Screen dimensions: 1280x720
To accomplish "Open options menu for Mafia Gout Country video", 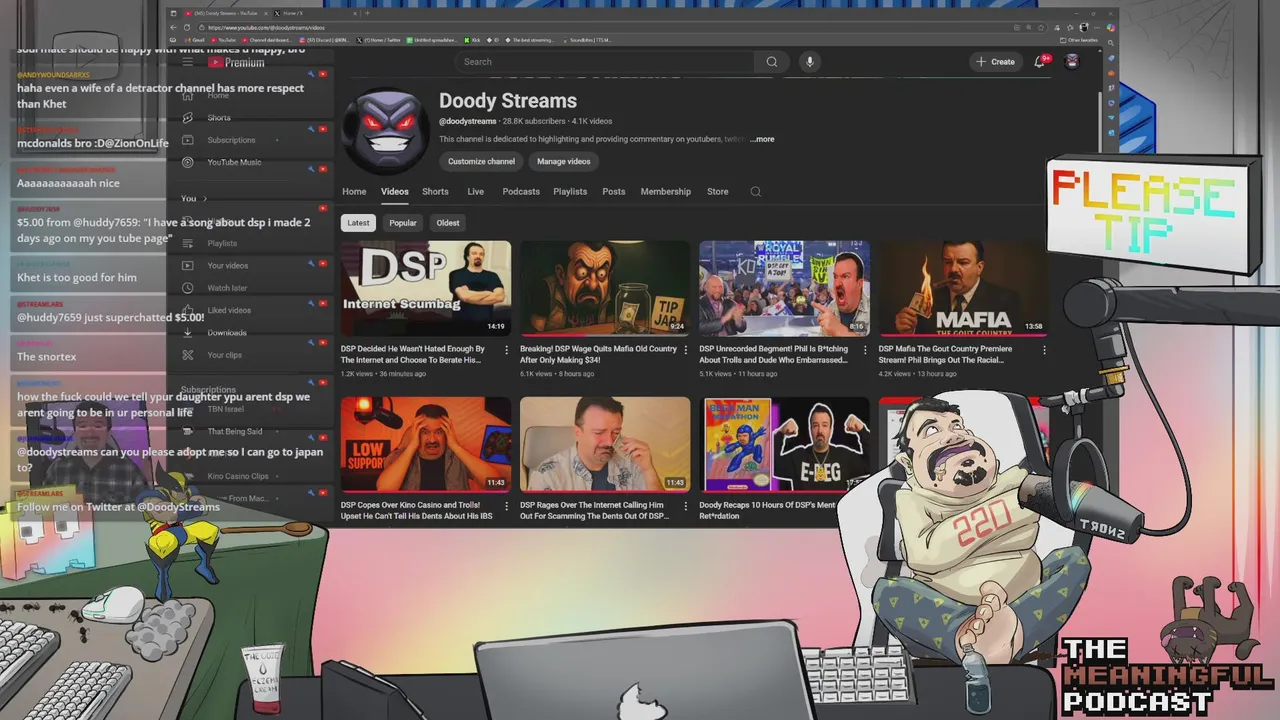I will coord(1044,350).
